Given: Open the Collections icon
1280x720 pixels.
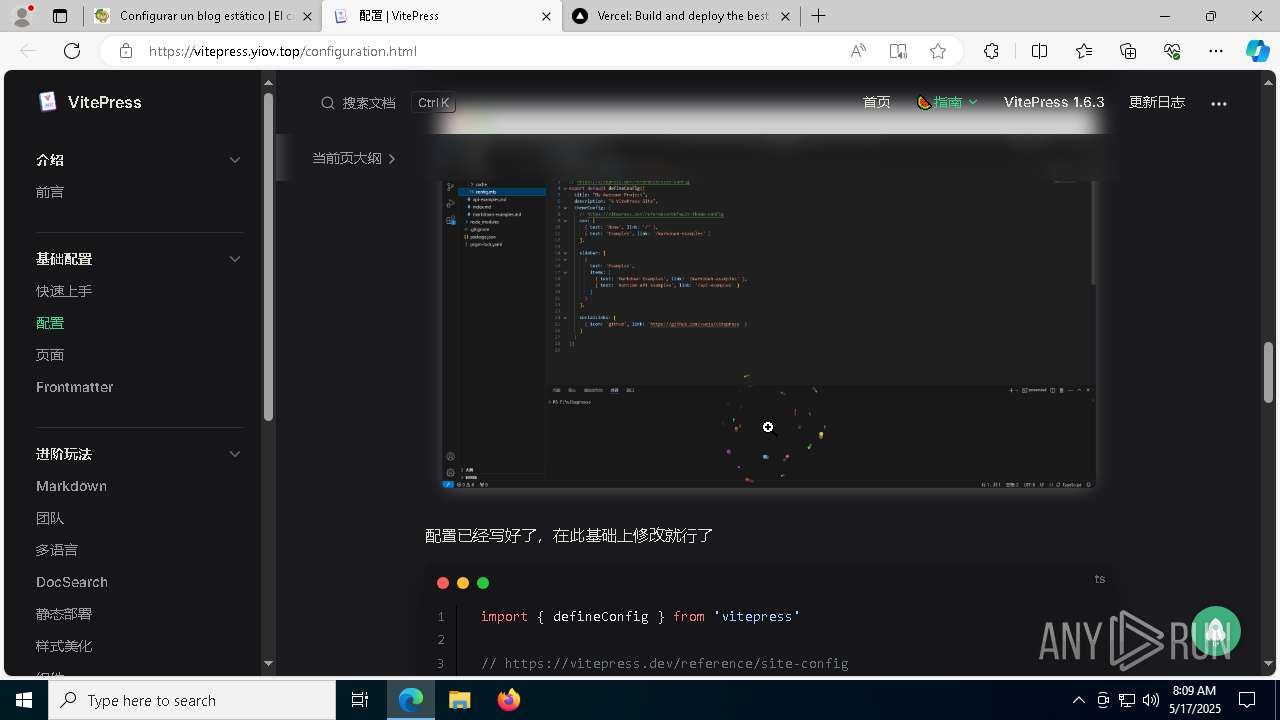Looking at the screenshot, I should click(1128, 51).
